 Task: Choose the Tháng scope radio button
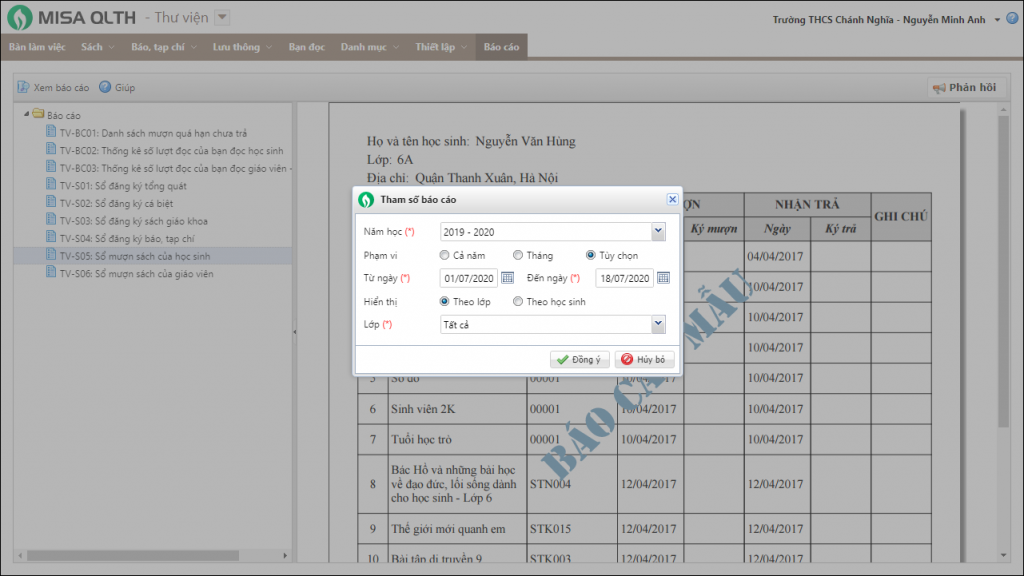click(x=517, y=256)
